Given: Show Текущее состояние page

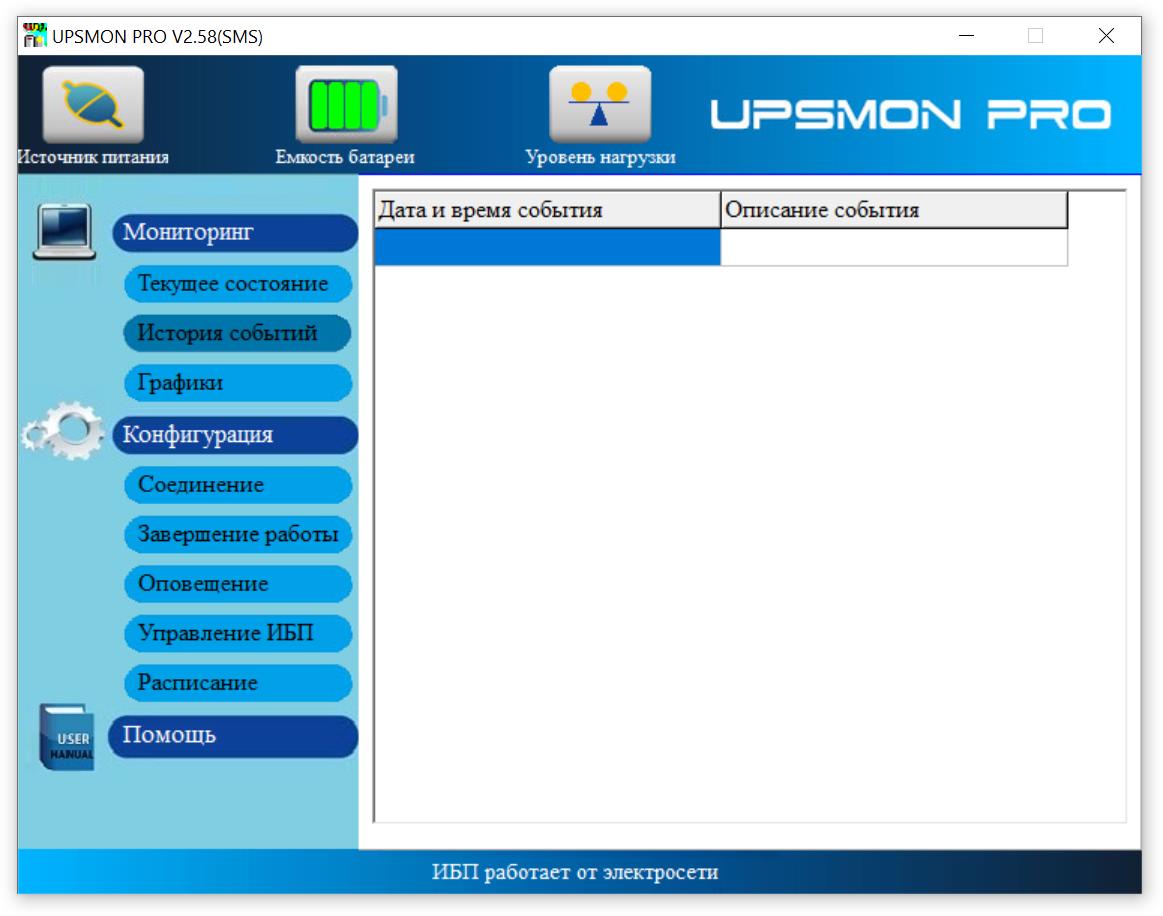Looking at the screenshot, I should pos(237,283).
